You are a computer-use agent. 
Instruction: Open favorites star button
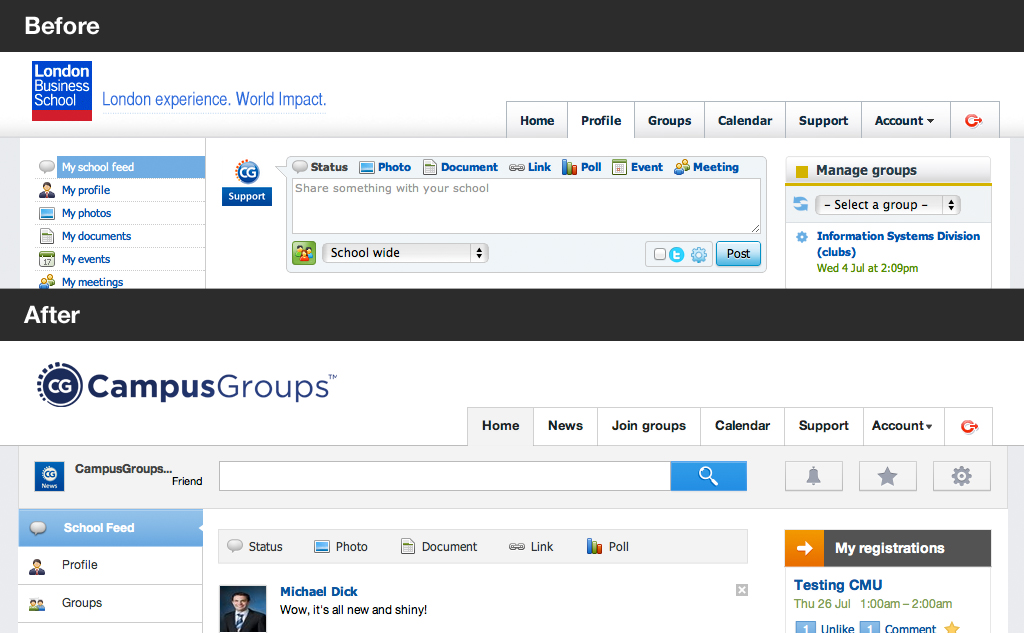[x=888, y=476]
